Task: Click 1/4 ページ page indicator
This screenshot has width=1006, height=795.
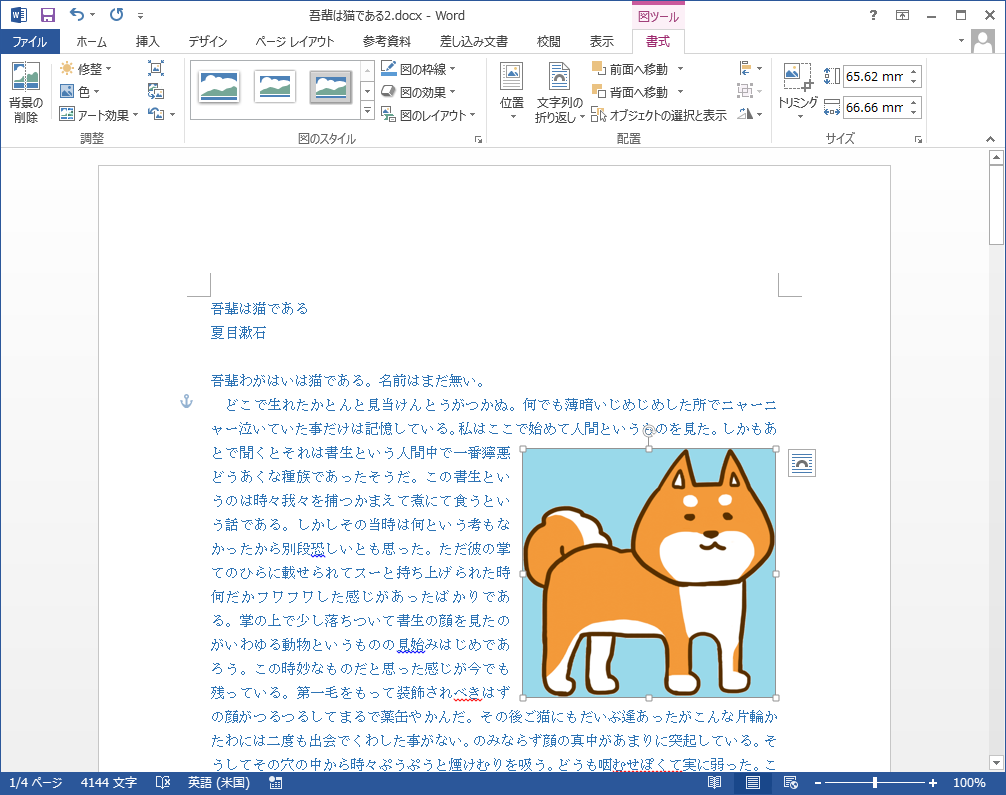Action: [36, 783]
